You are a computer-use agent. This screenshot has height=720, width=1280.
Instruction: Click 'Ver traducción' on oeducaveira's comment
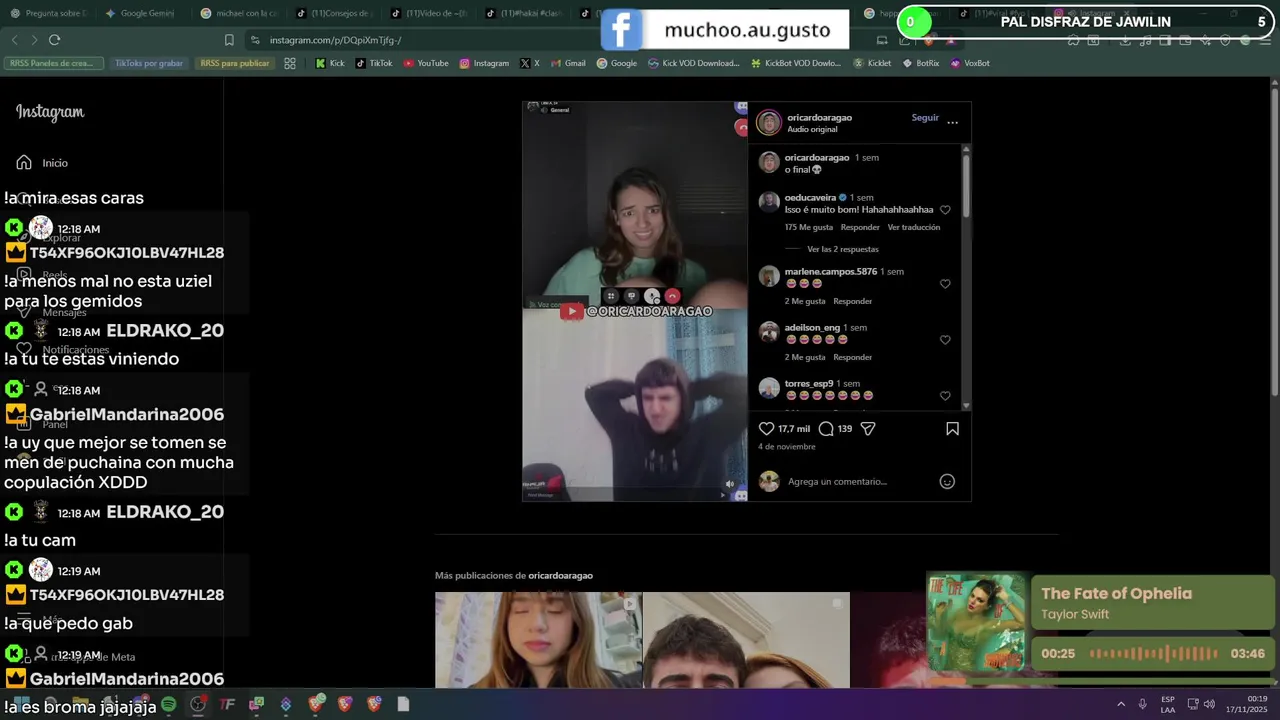click(x=914, y=227)
